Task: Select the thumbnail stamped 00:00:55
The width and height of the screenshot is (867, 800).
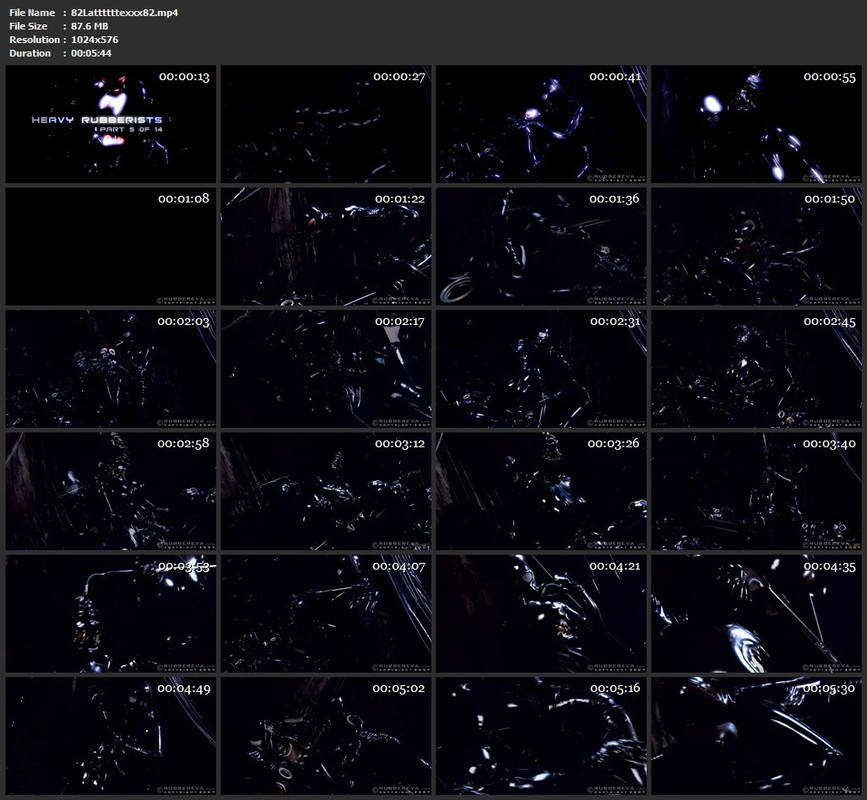Action: click(x=756, y=124)
